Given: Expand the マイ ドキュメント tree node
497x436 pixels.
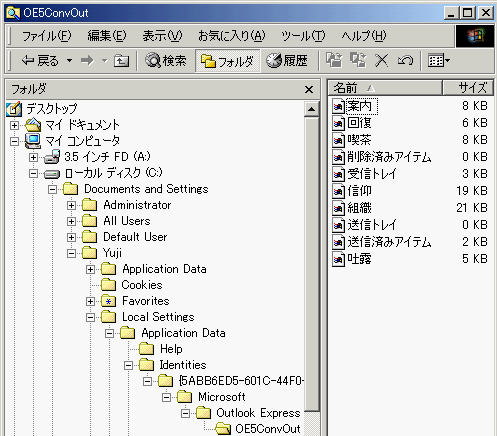Looking at the screenshot, I should pyautogui.click(x=14, y=125).
